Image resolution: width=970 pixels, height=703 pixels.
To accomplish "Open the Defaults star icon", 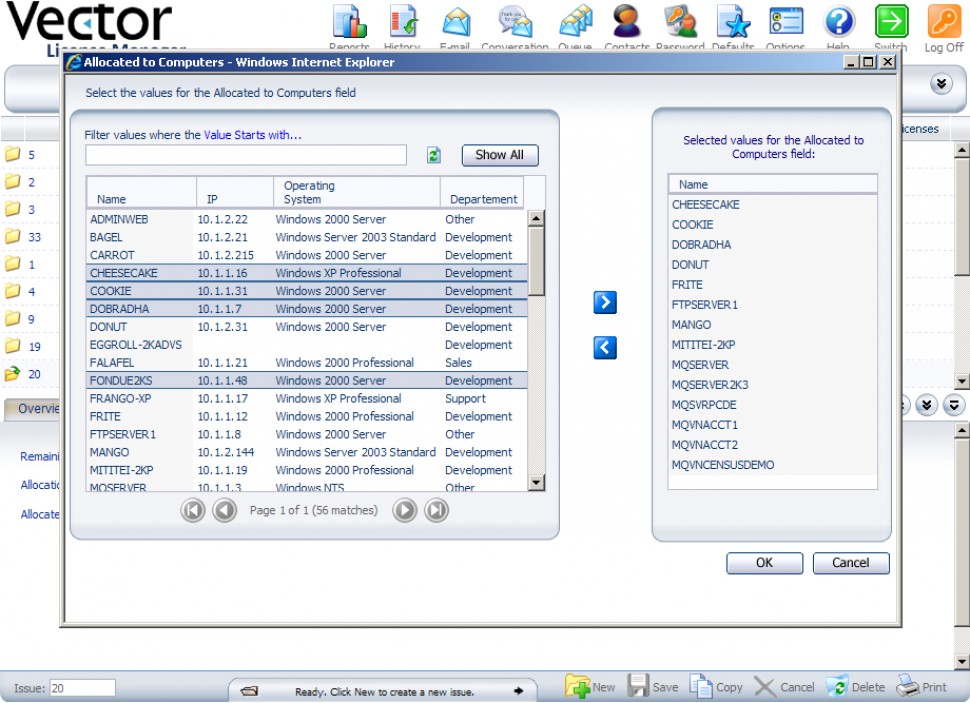I will (733, 22).
